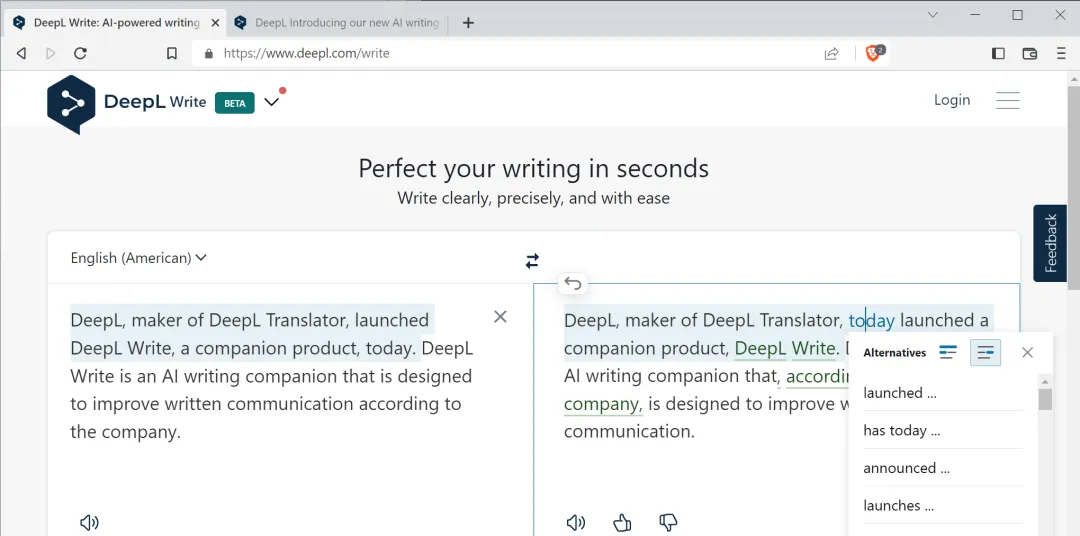Click underlined "DeepL Write." in improved text
The height and width of the screenshot is (536, 1080).
pyautogui.click(x=786, y=349)
